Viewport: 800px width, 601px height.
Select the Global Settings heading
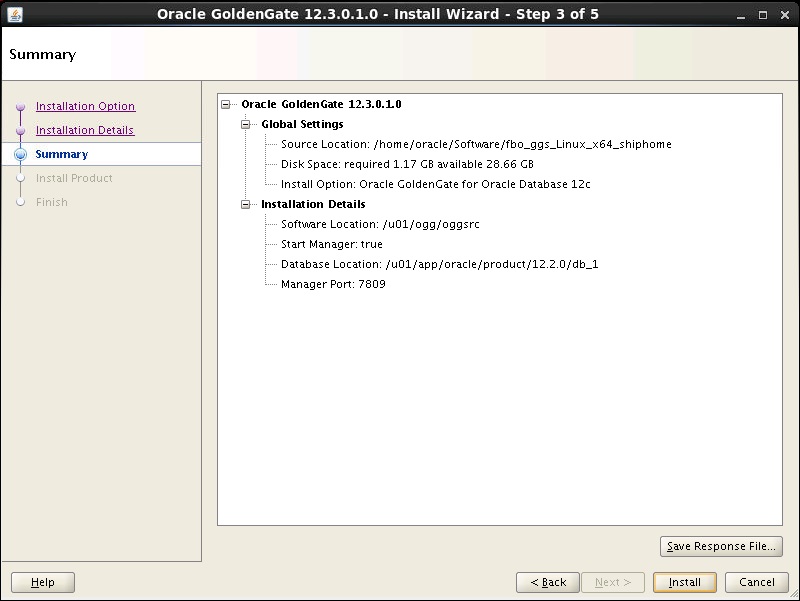pos(302,124)
